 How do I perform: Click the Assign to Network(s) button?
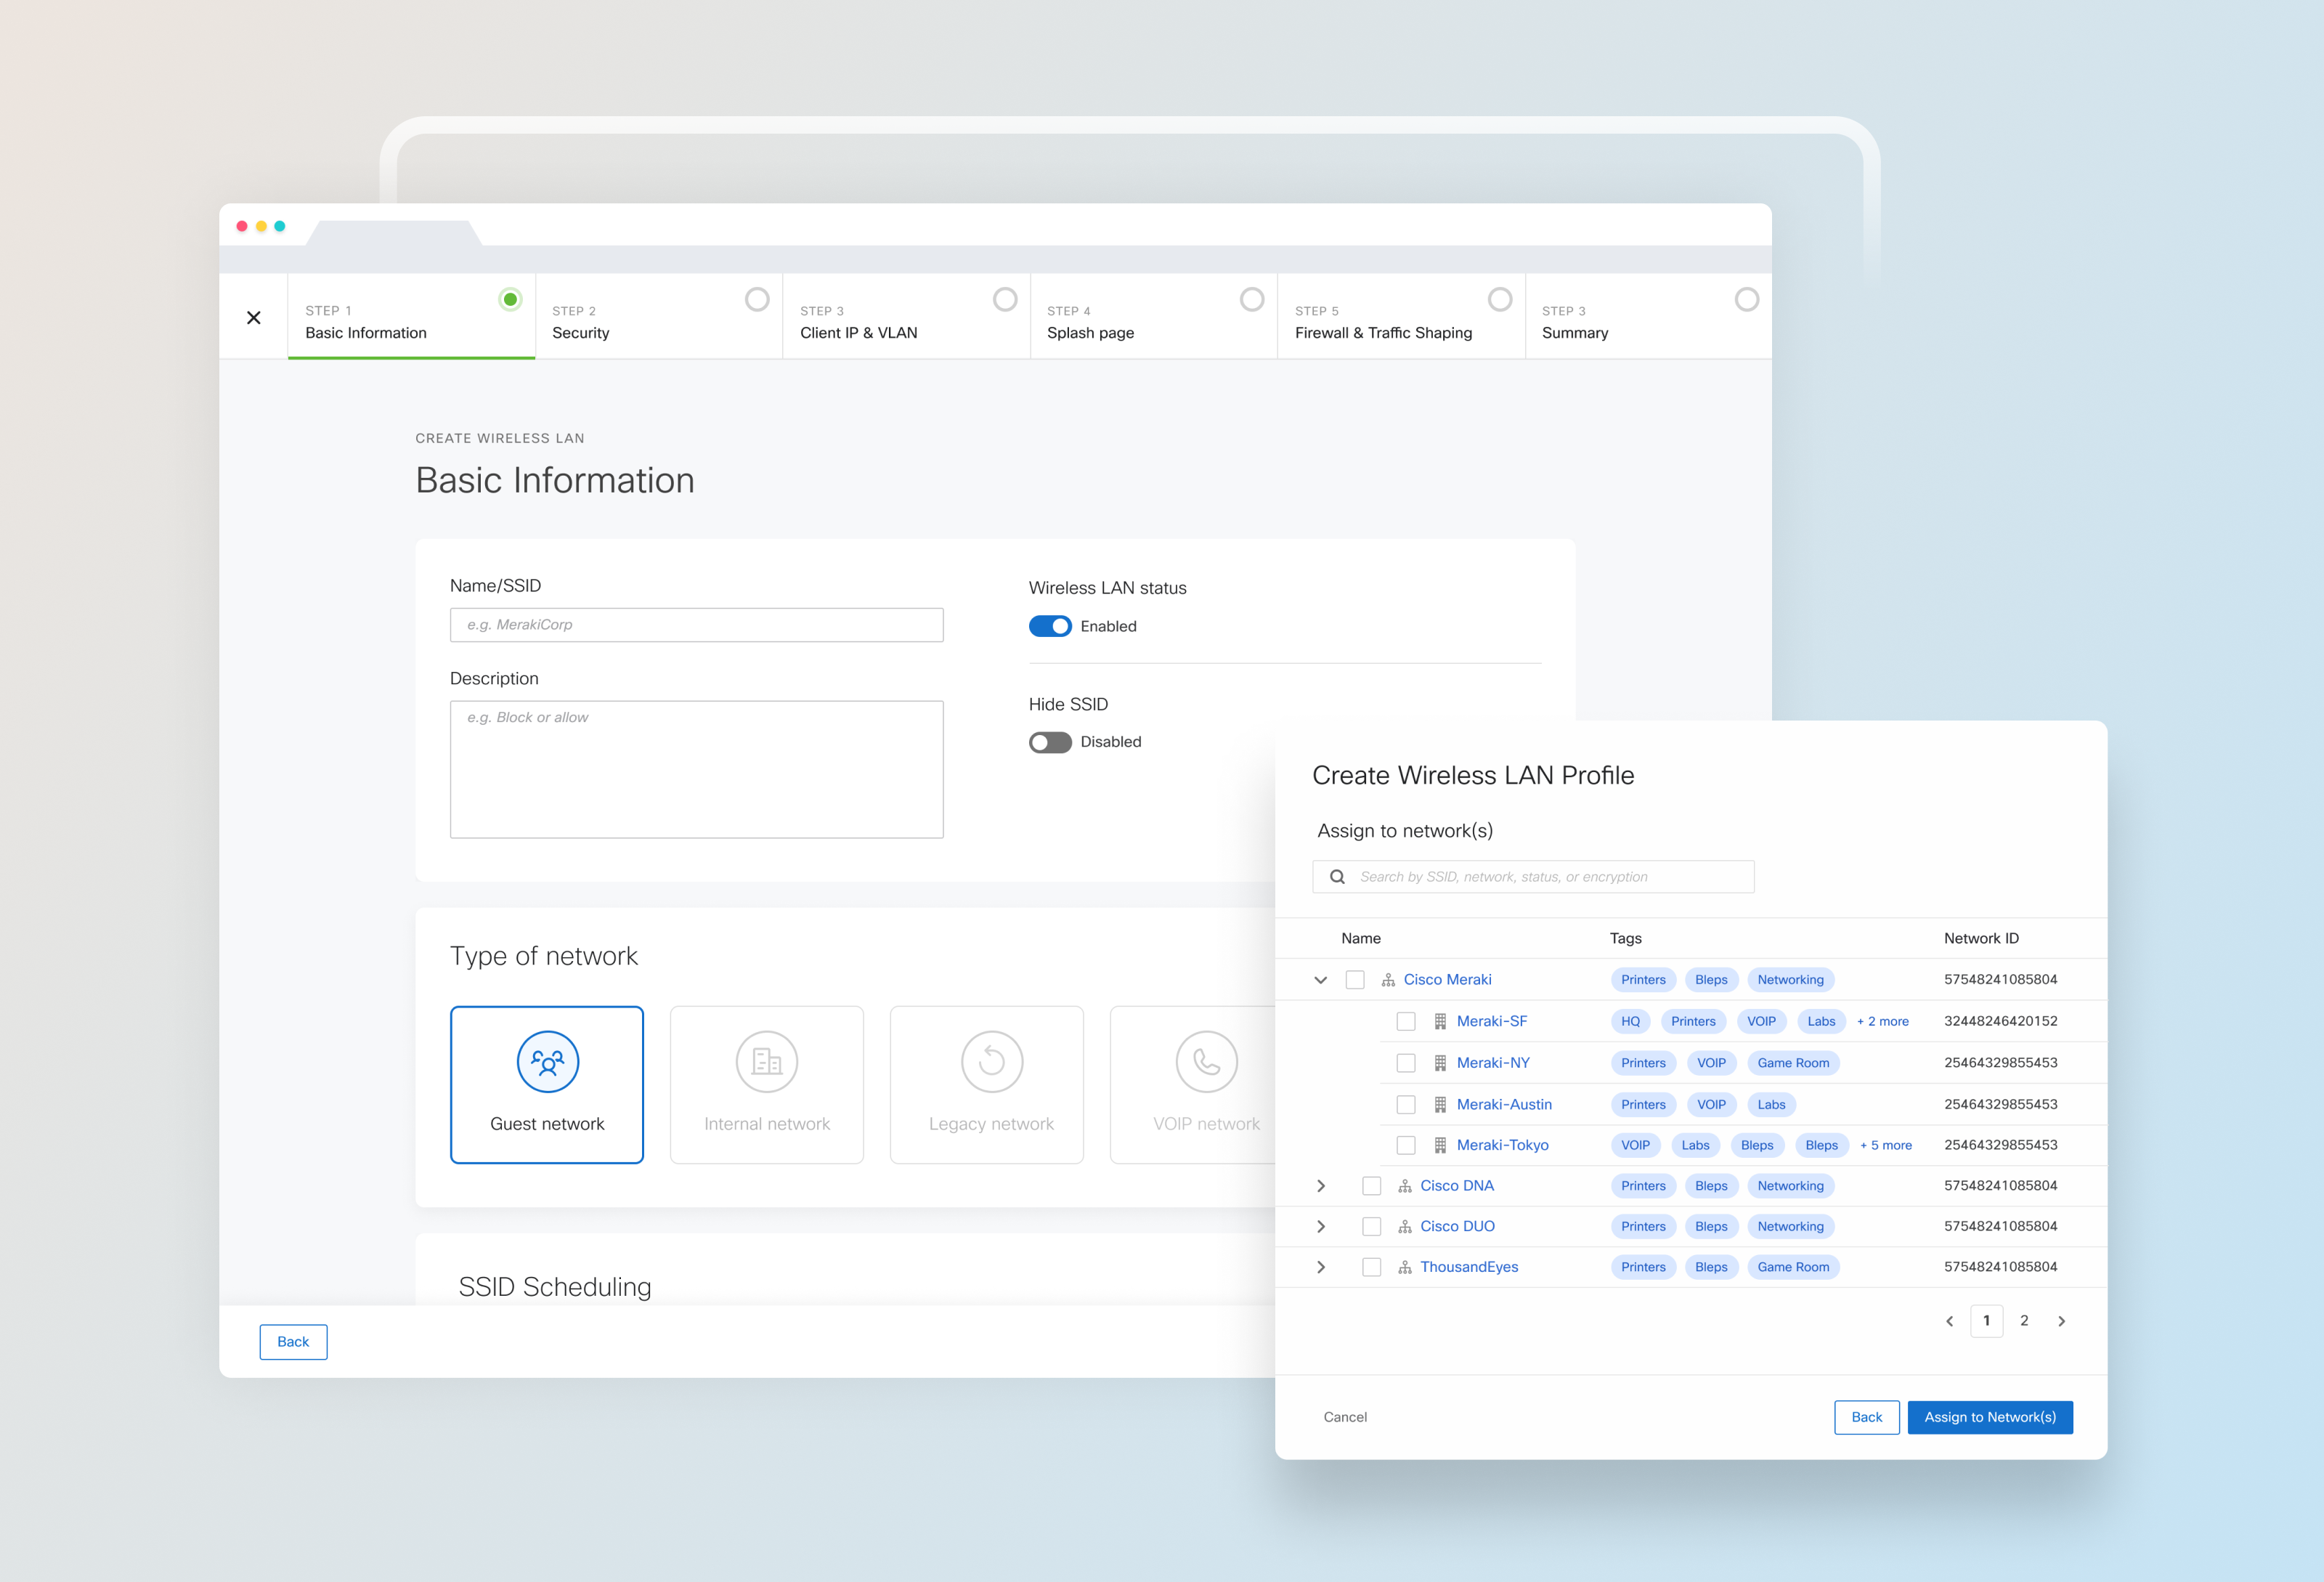[1989, 1417]
